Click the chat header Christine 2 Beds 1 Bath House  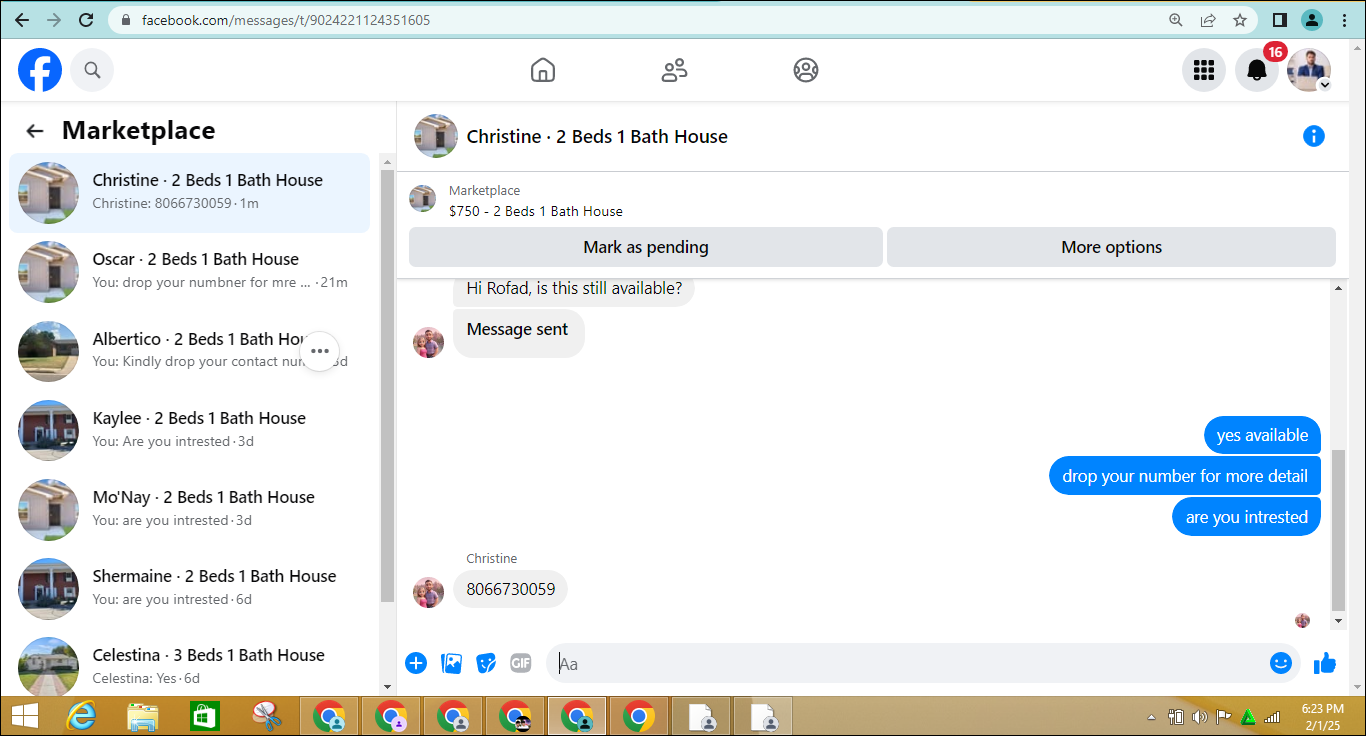[597, 137]
